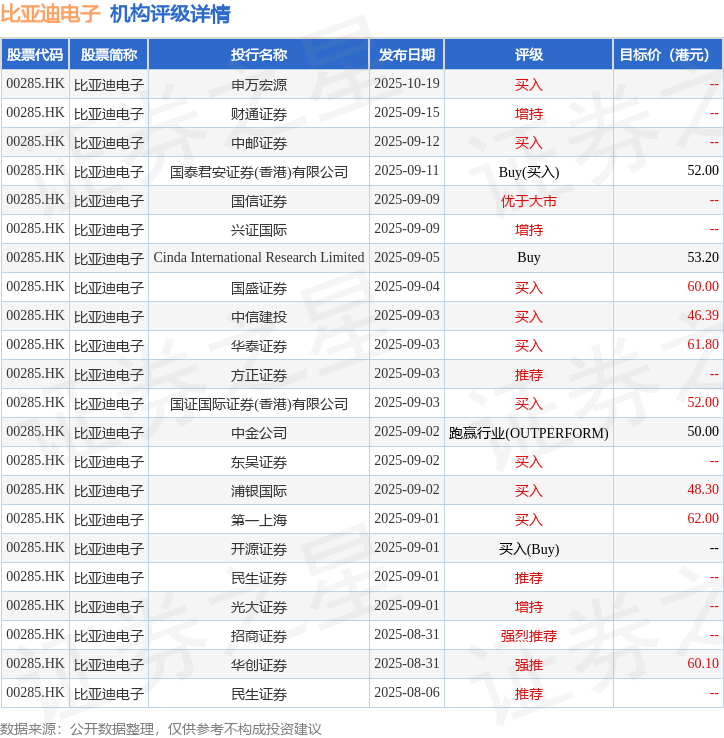Select the 开源证券 institution cell
The width and height of the screenshot is (724, 738).
[258, 548]
